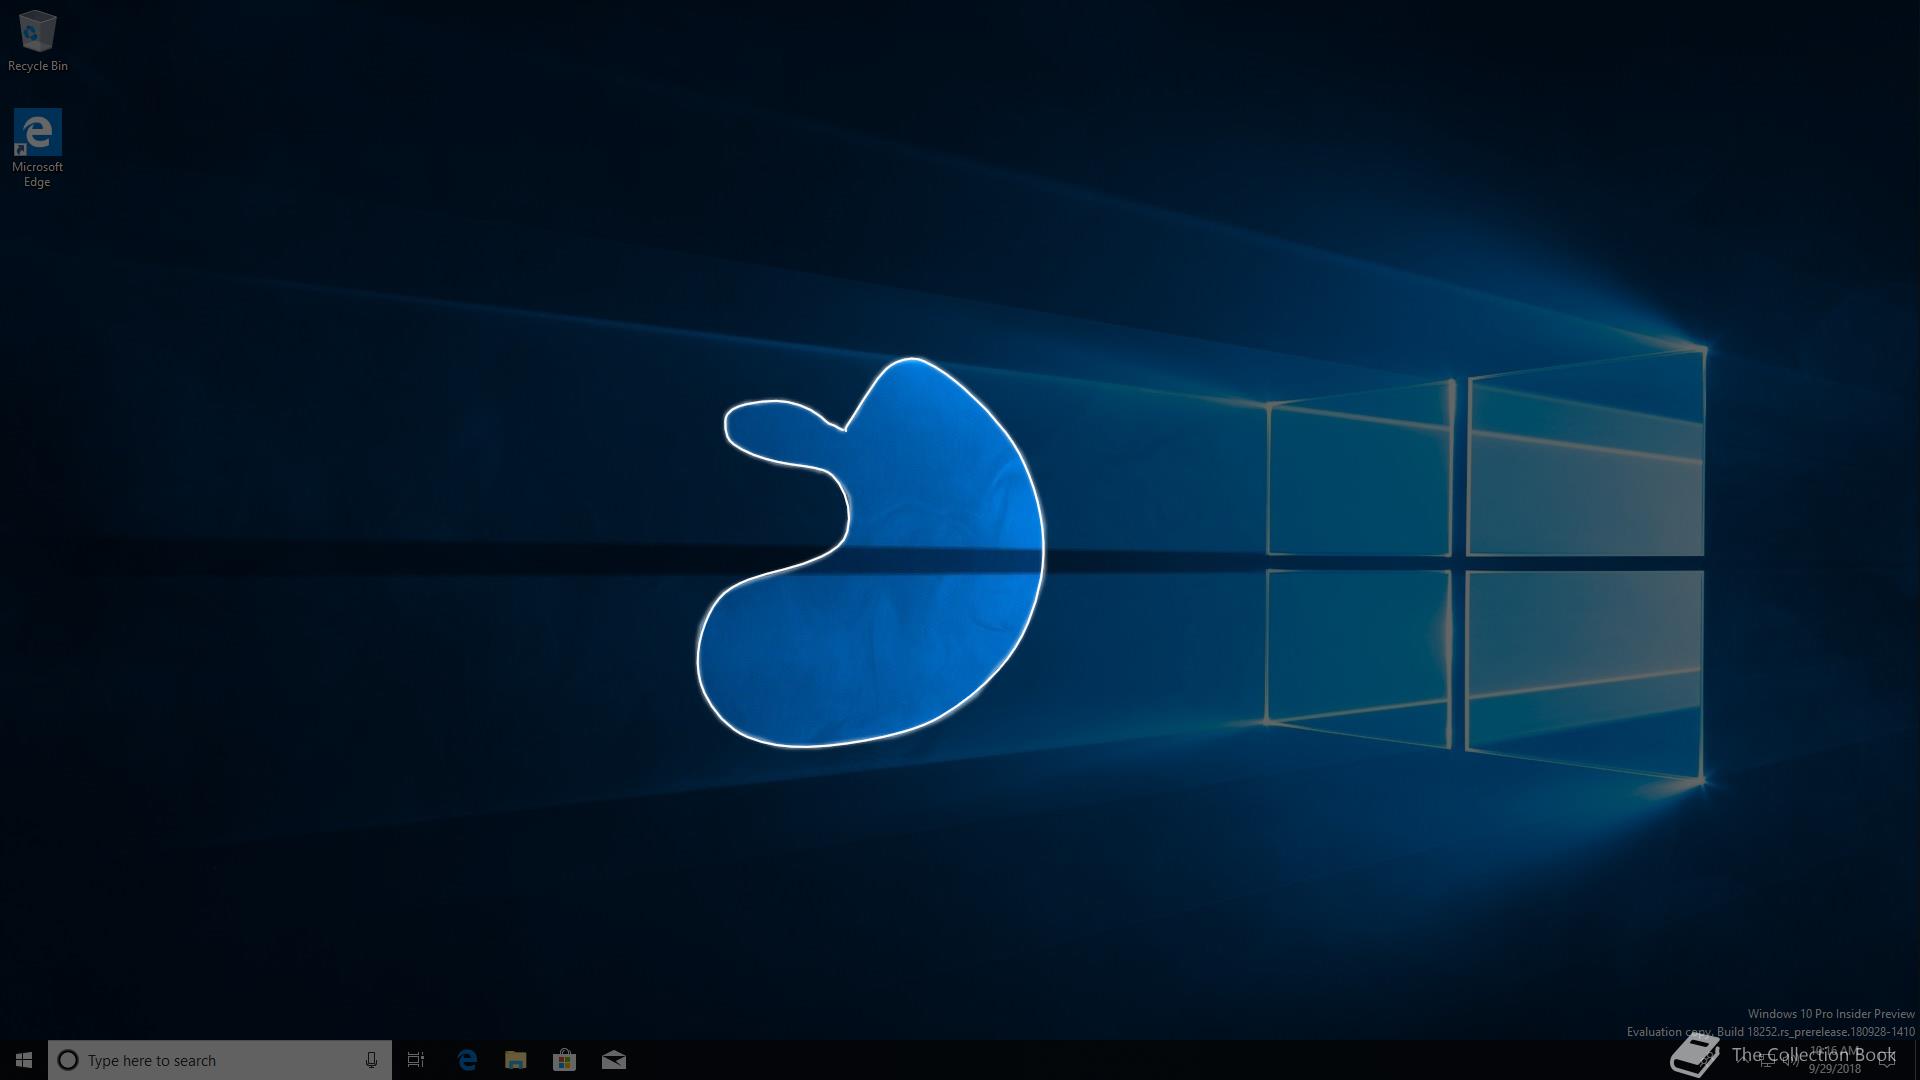Image resolution: width=1920 pixels, height=1080 pixels.
Task: Select the Microsoft Edge desktop shortcut
Action: tap(37, 148)
